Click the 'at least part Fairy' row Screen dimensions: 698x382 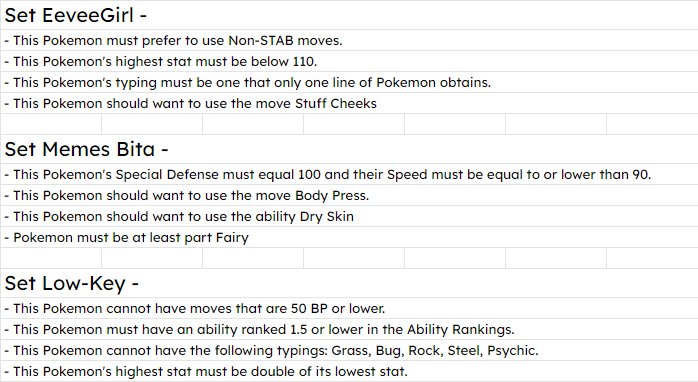pyautogui.click(x=349, y=237)
